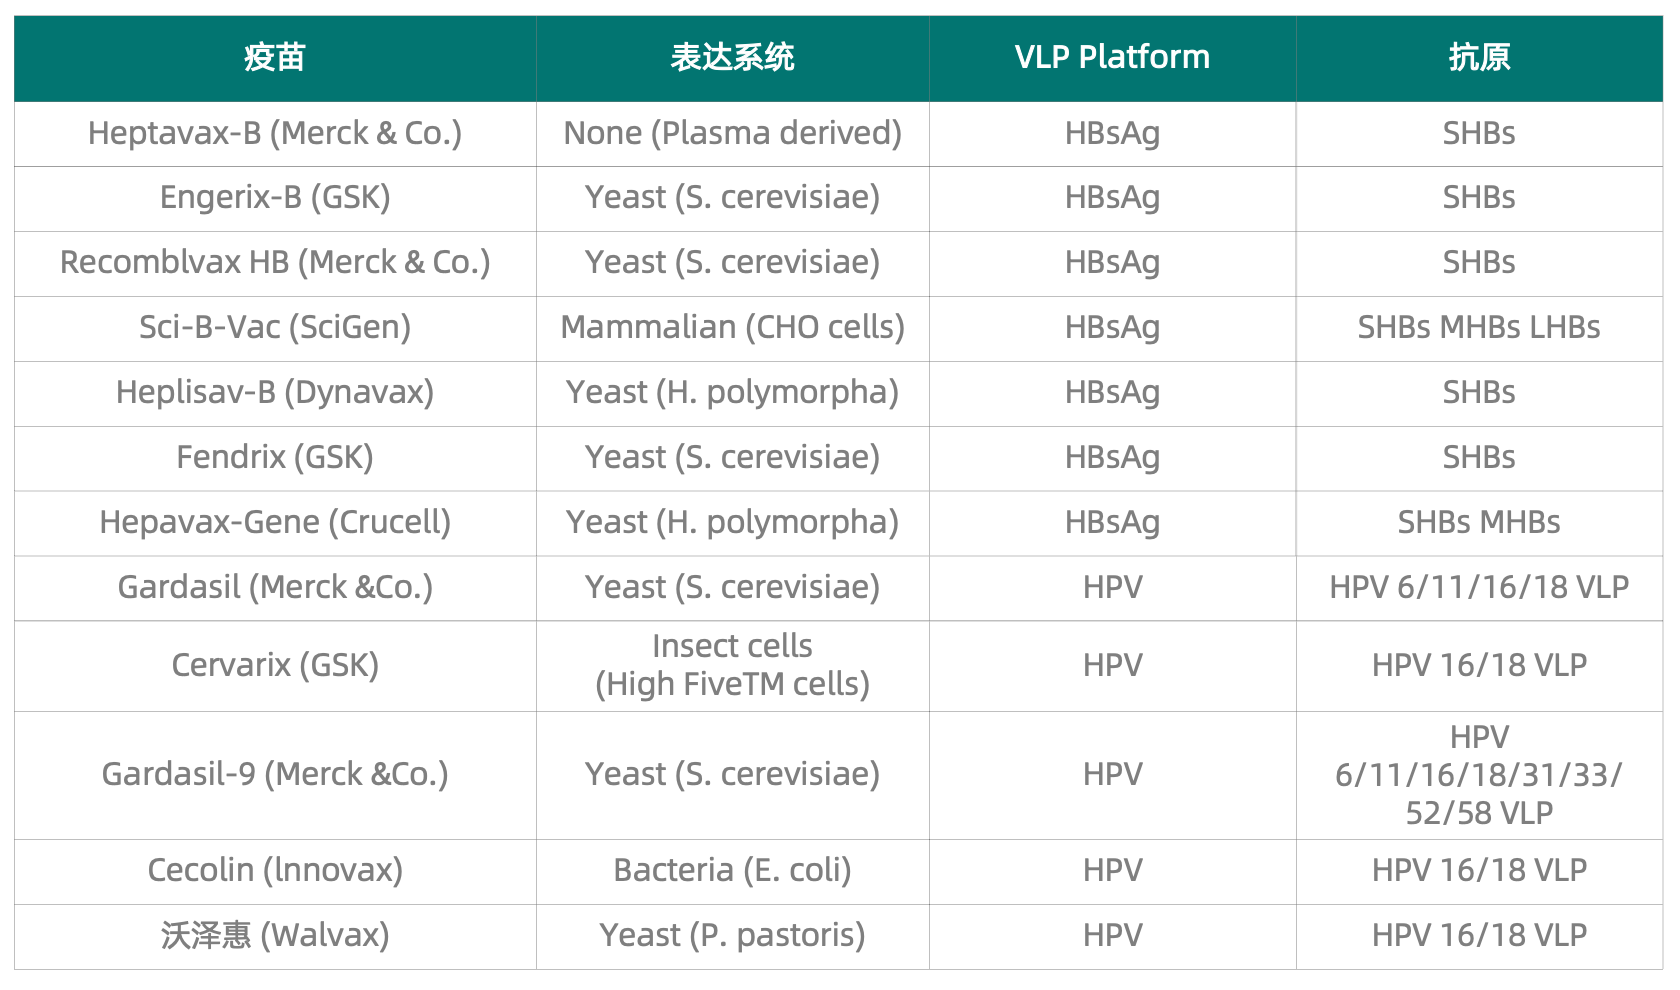The image size is (1680, 990).
Task: Click the Yeast (P. pastoris) cell
Action: tap(732, 936)
